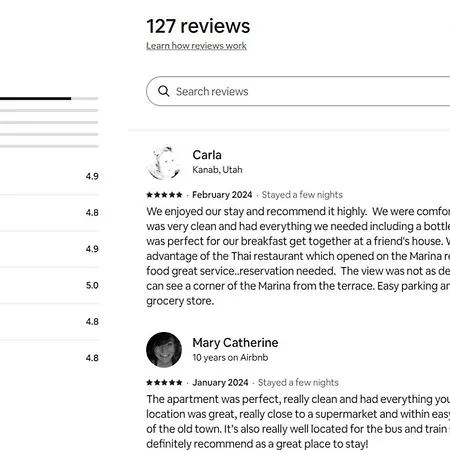The height and width of the screenshot is (450, 450).
Task: Select the January 2024 review date
Action: click(x=220, y=382)
